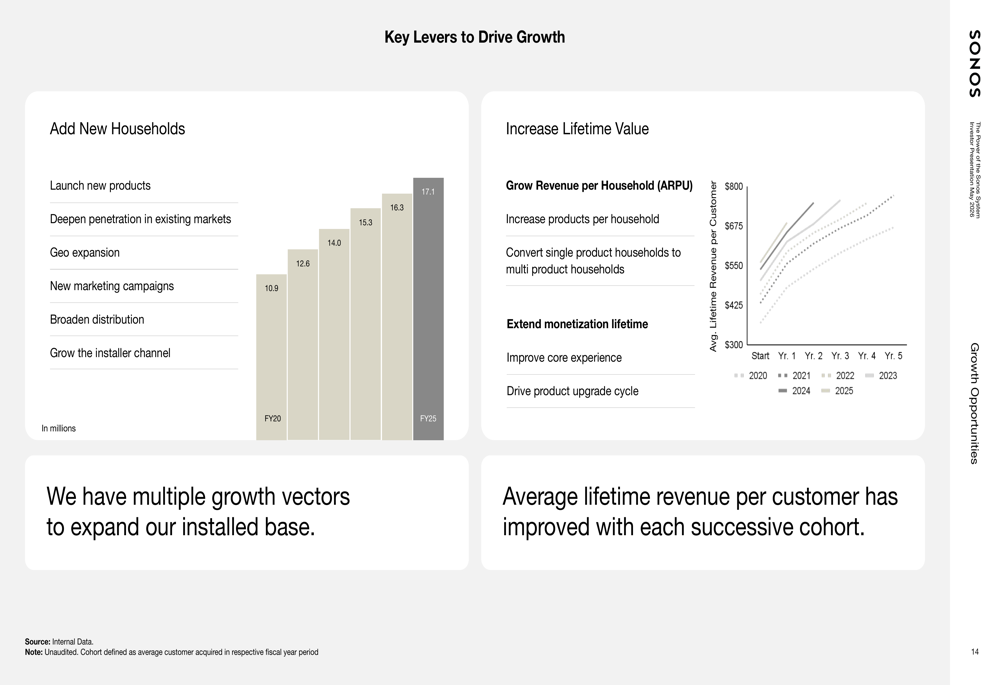Viewport: 1000px width, 685px height.
Task: Click the $800 axis label
Action: click(733, 186)
